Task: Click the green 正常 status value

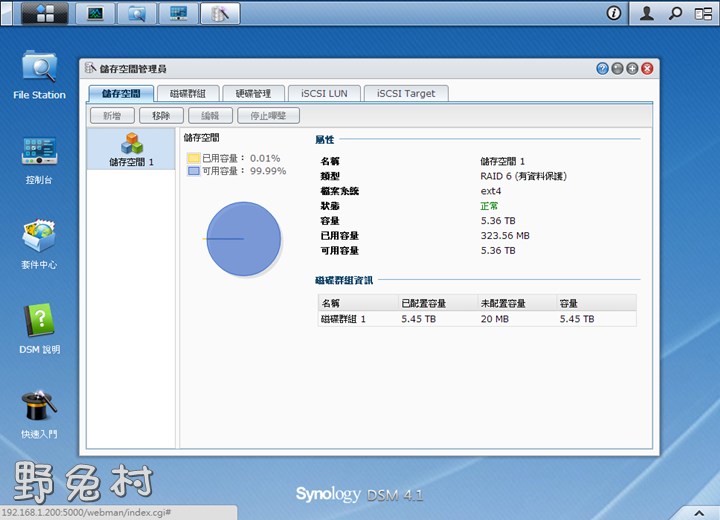Action: tap(489, 206)
